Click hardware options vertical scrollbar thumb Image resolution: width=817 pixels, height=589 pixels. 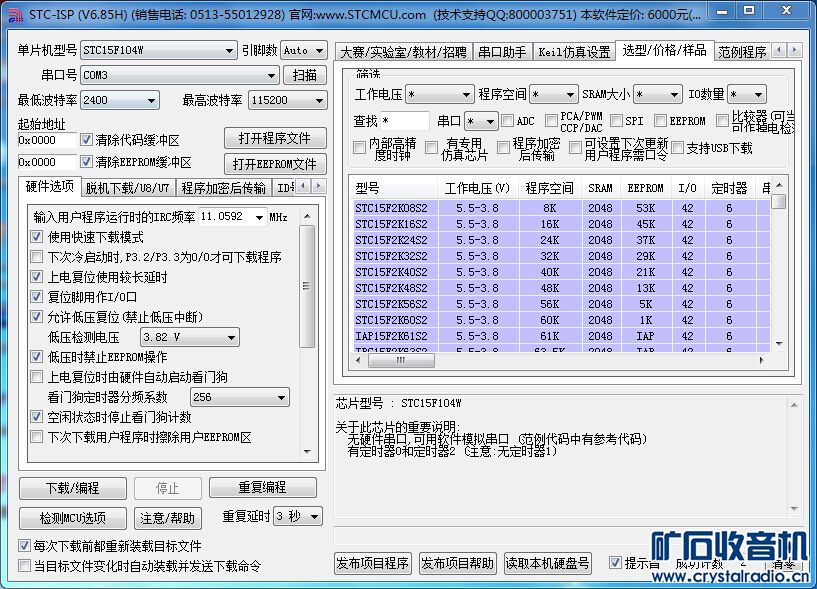[x=307, y=286]
